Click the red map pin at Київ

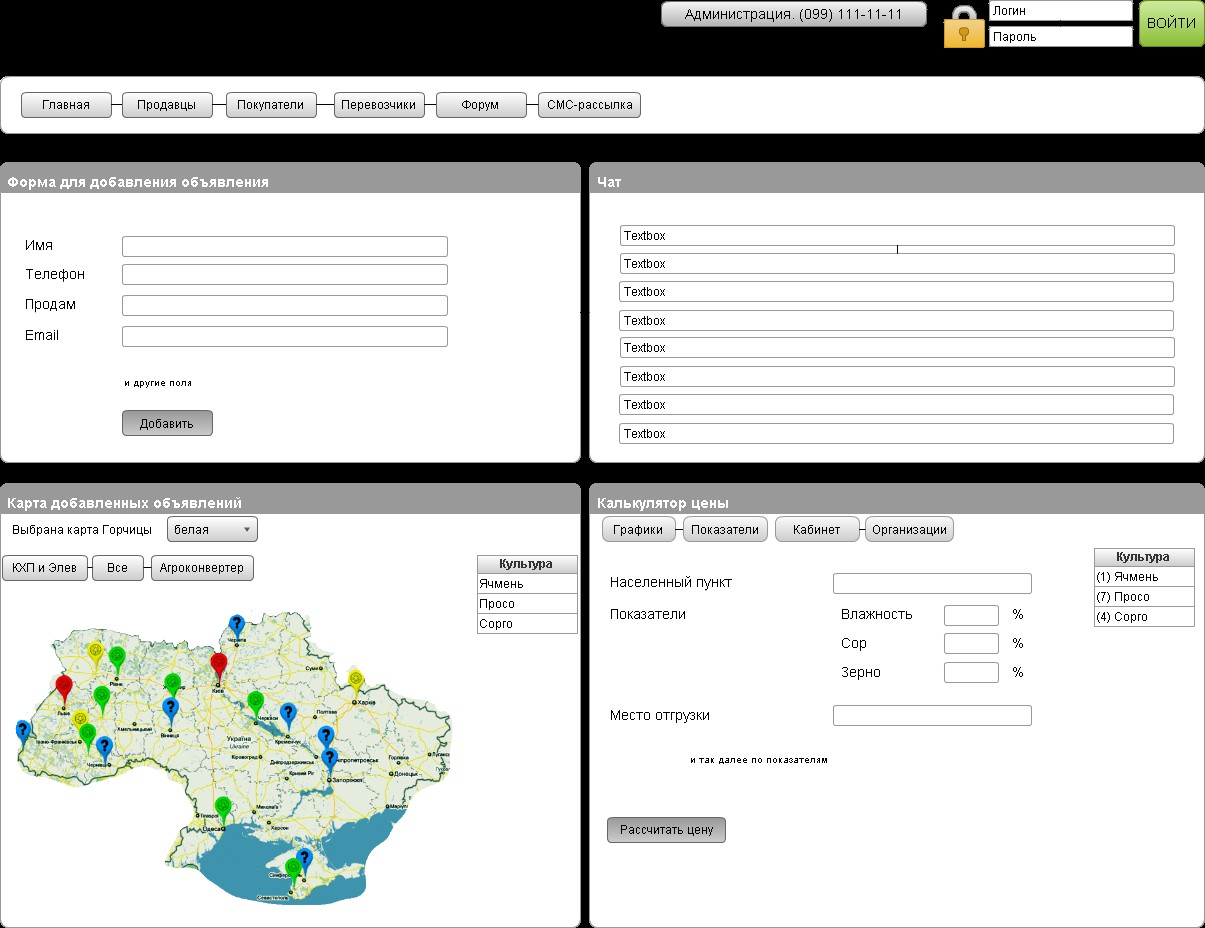click(219, 667)
